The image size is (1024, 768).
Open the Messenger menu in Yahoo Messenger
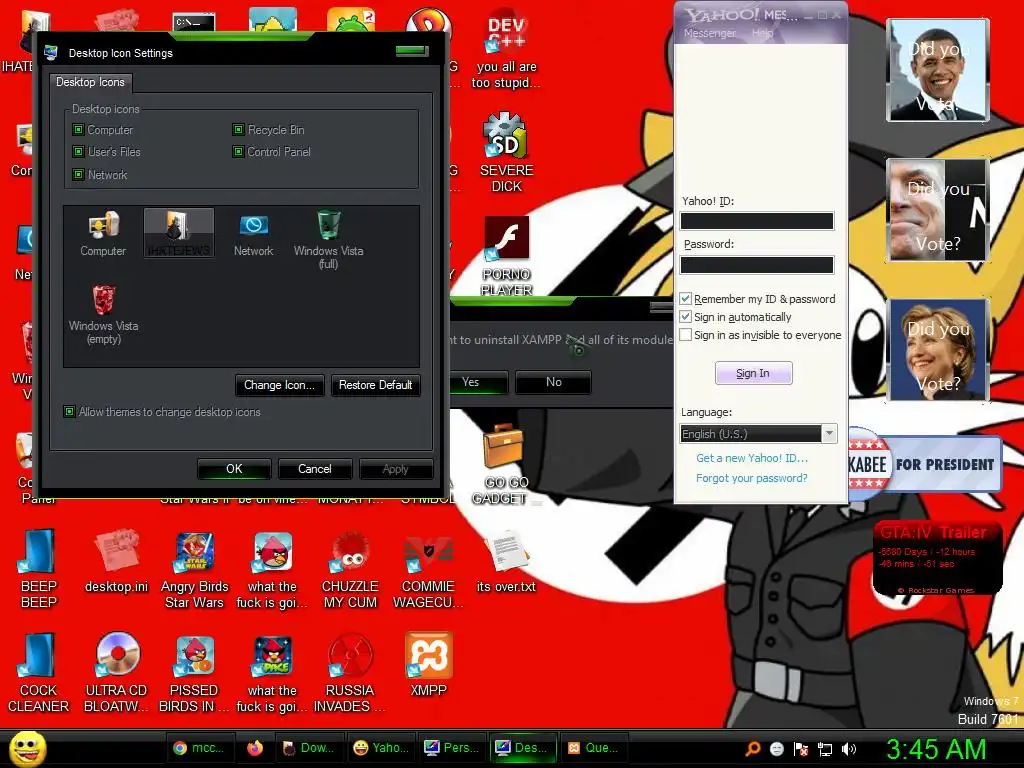pyautogui.click(x=710, y=33)
